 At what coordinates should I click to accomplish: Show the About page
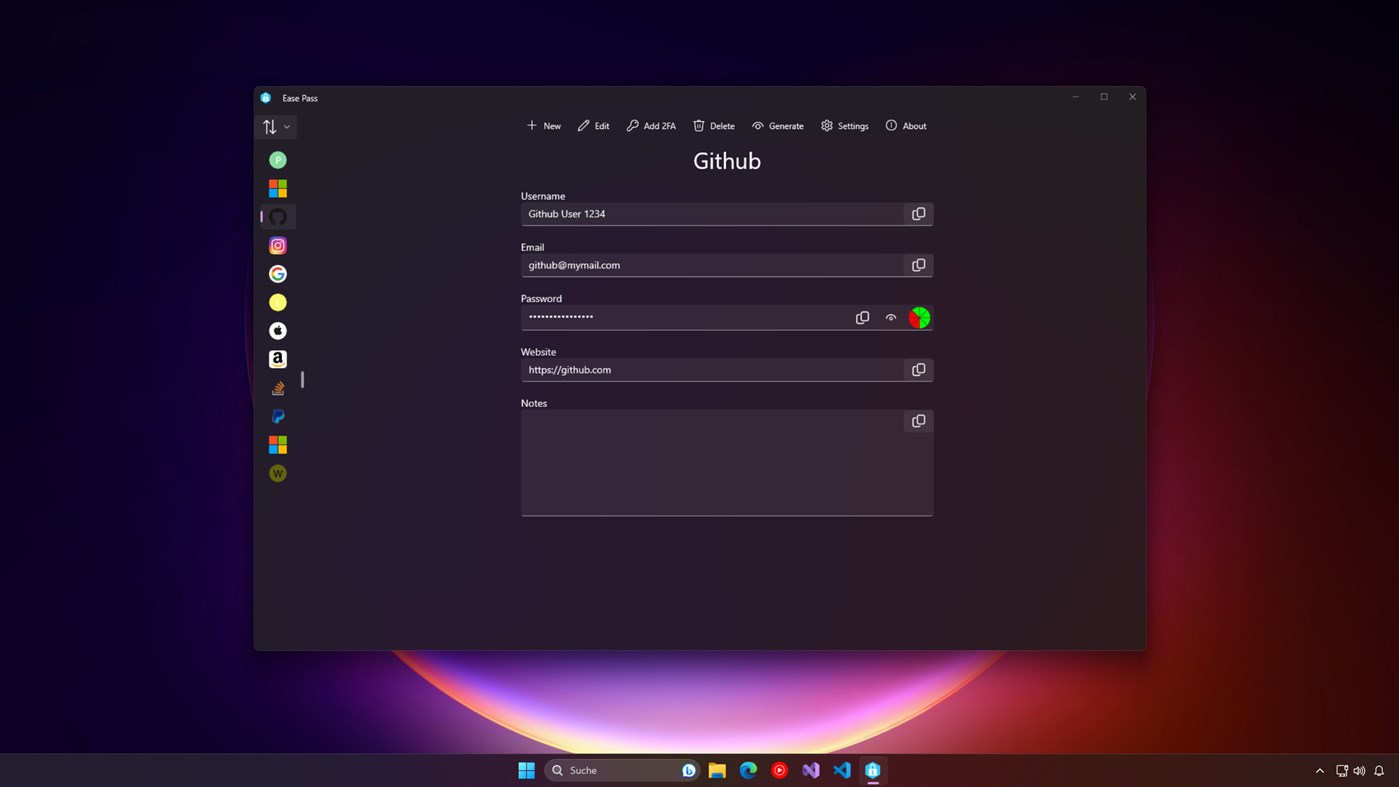pos(906,126)
